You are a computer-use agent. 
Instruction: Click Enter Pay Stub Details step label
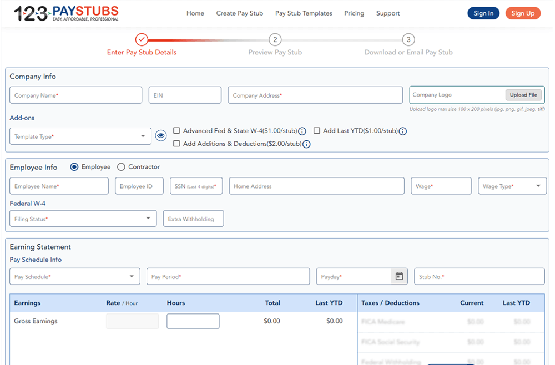pyautogui.click(x=142, y=52)
